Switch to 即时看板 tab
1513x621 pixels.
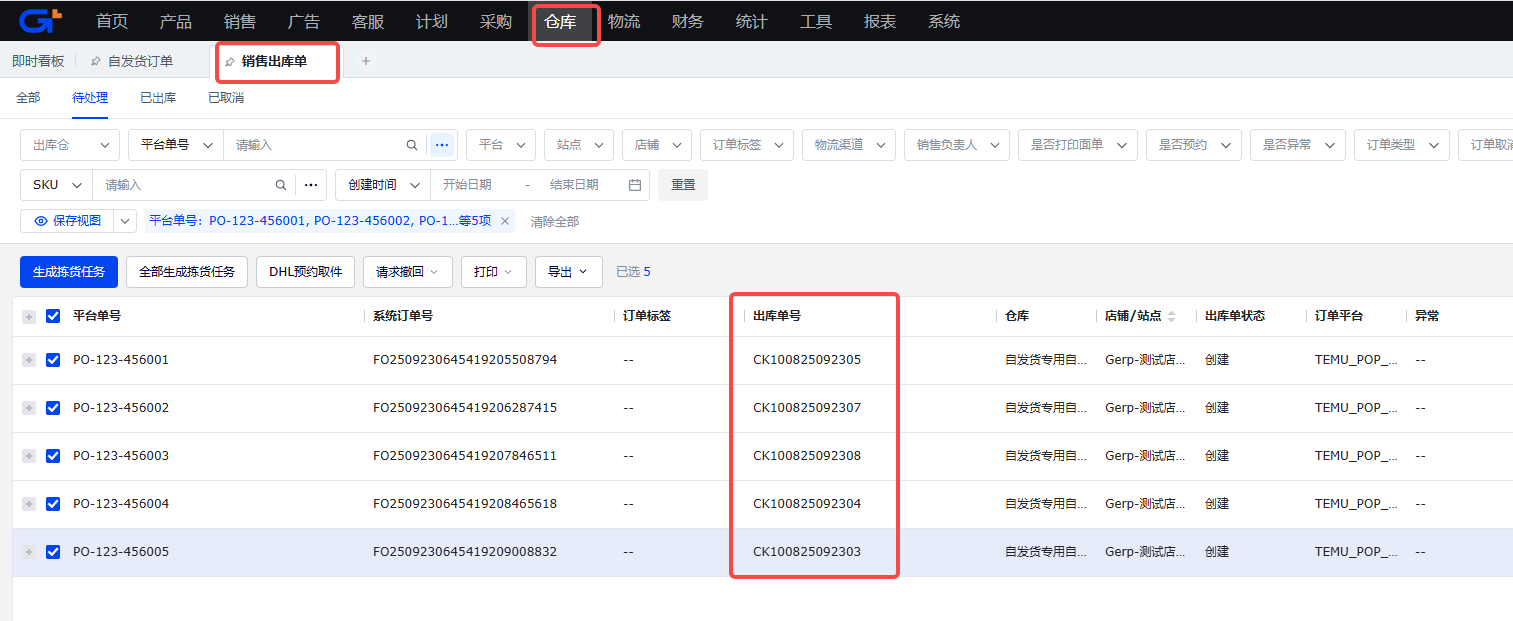click(38, 61)
